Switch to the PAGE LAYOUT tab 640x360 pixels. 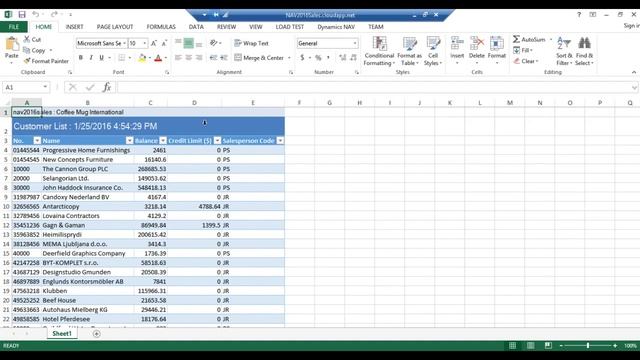pyautogui.click(x=115, y=27)
